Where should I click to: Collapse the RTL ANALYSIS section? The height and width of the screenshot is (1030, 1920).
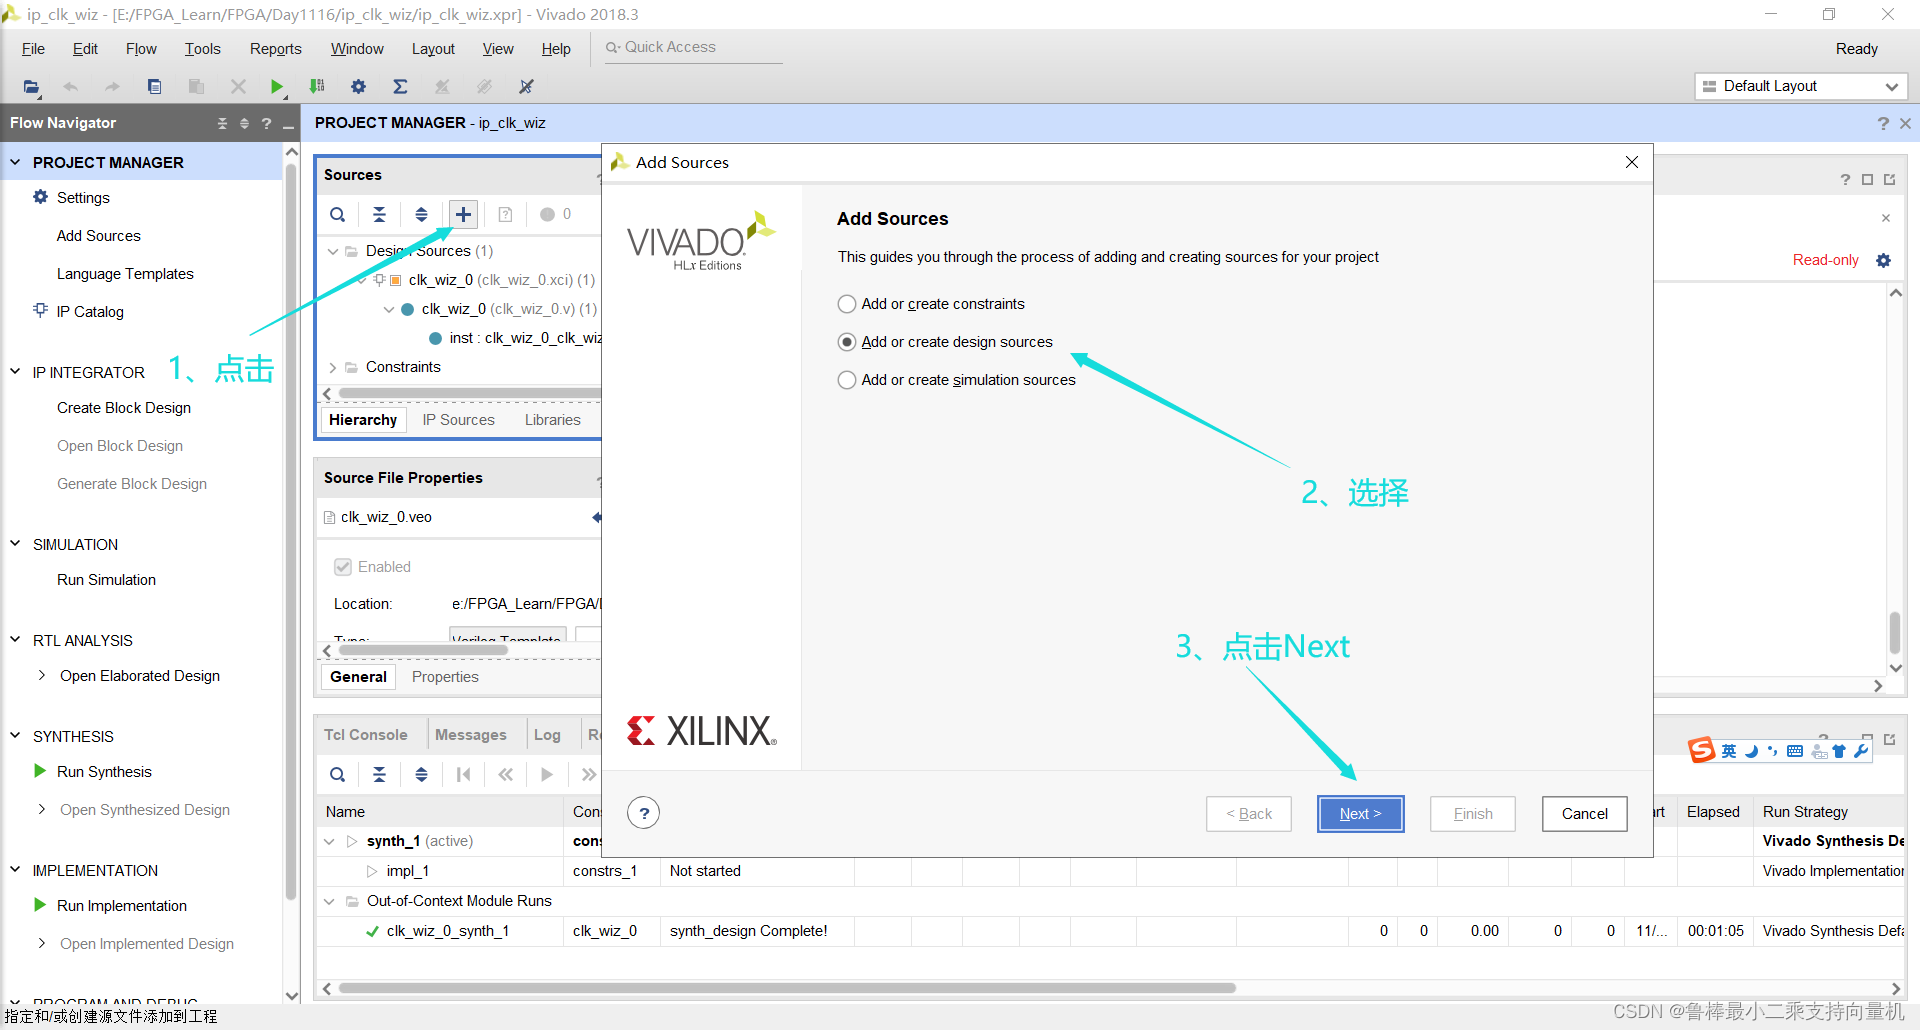pyautogui.click(x=15, y=640)
